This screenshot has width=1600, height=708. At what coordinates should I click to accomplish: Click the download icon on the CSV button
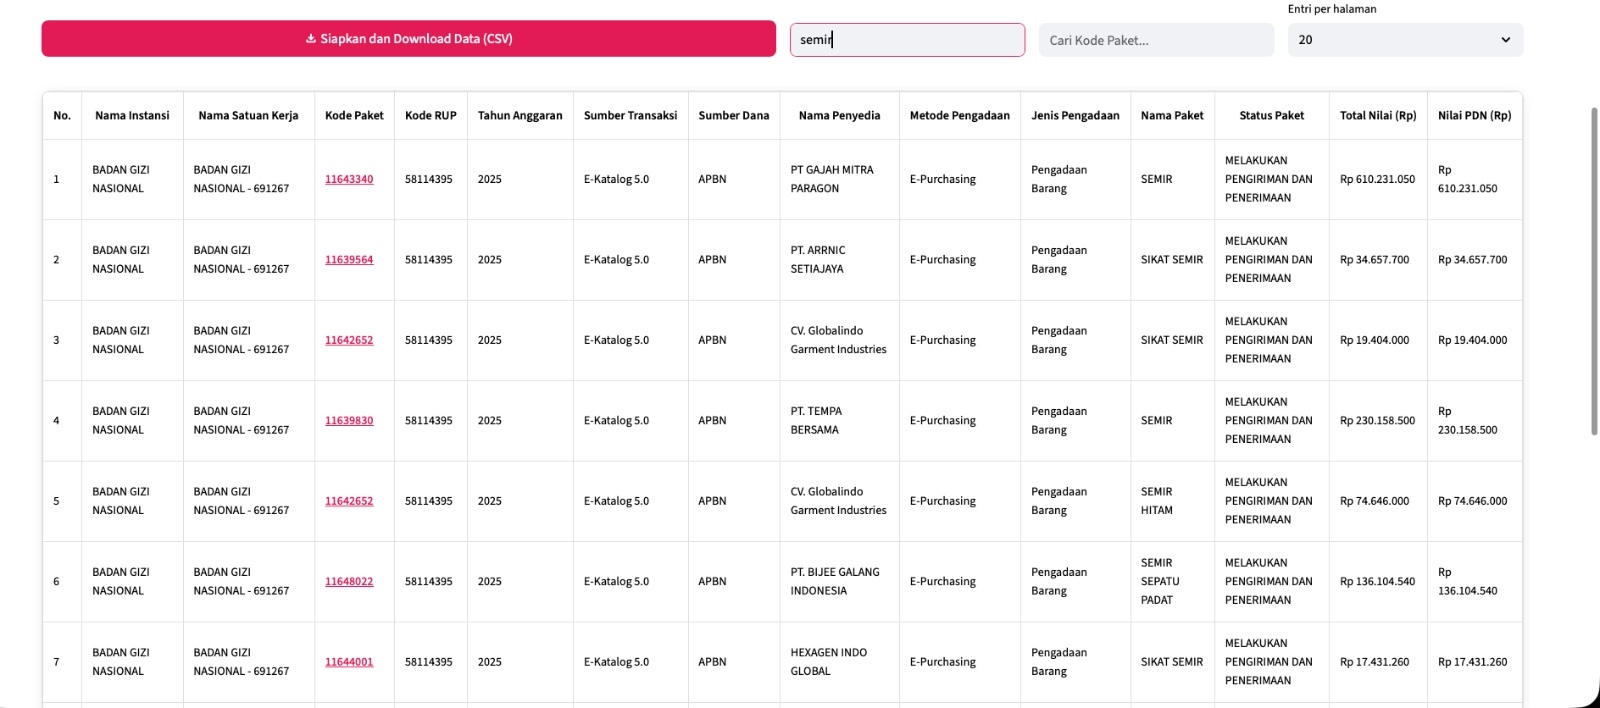coord(311,39)
